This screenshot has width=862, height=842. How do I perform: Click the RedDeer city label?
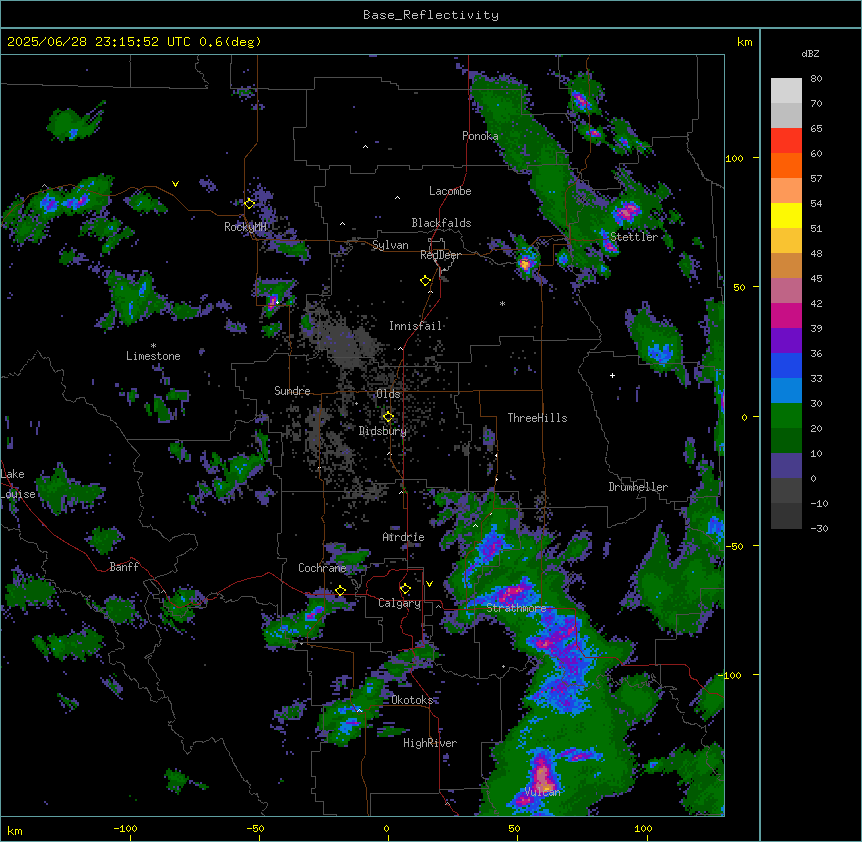pos(440,255)
